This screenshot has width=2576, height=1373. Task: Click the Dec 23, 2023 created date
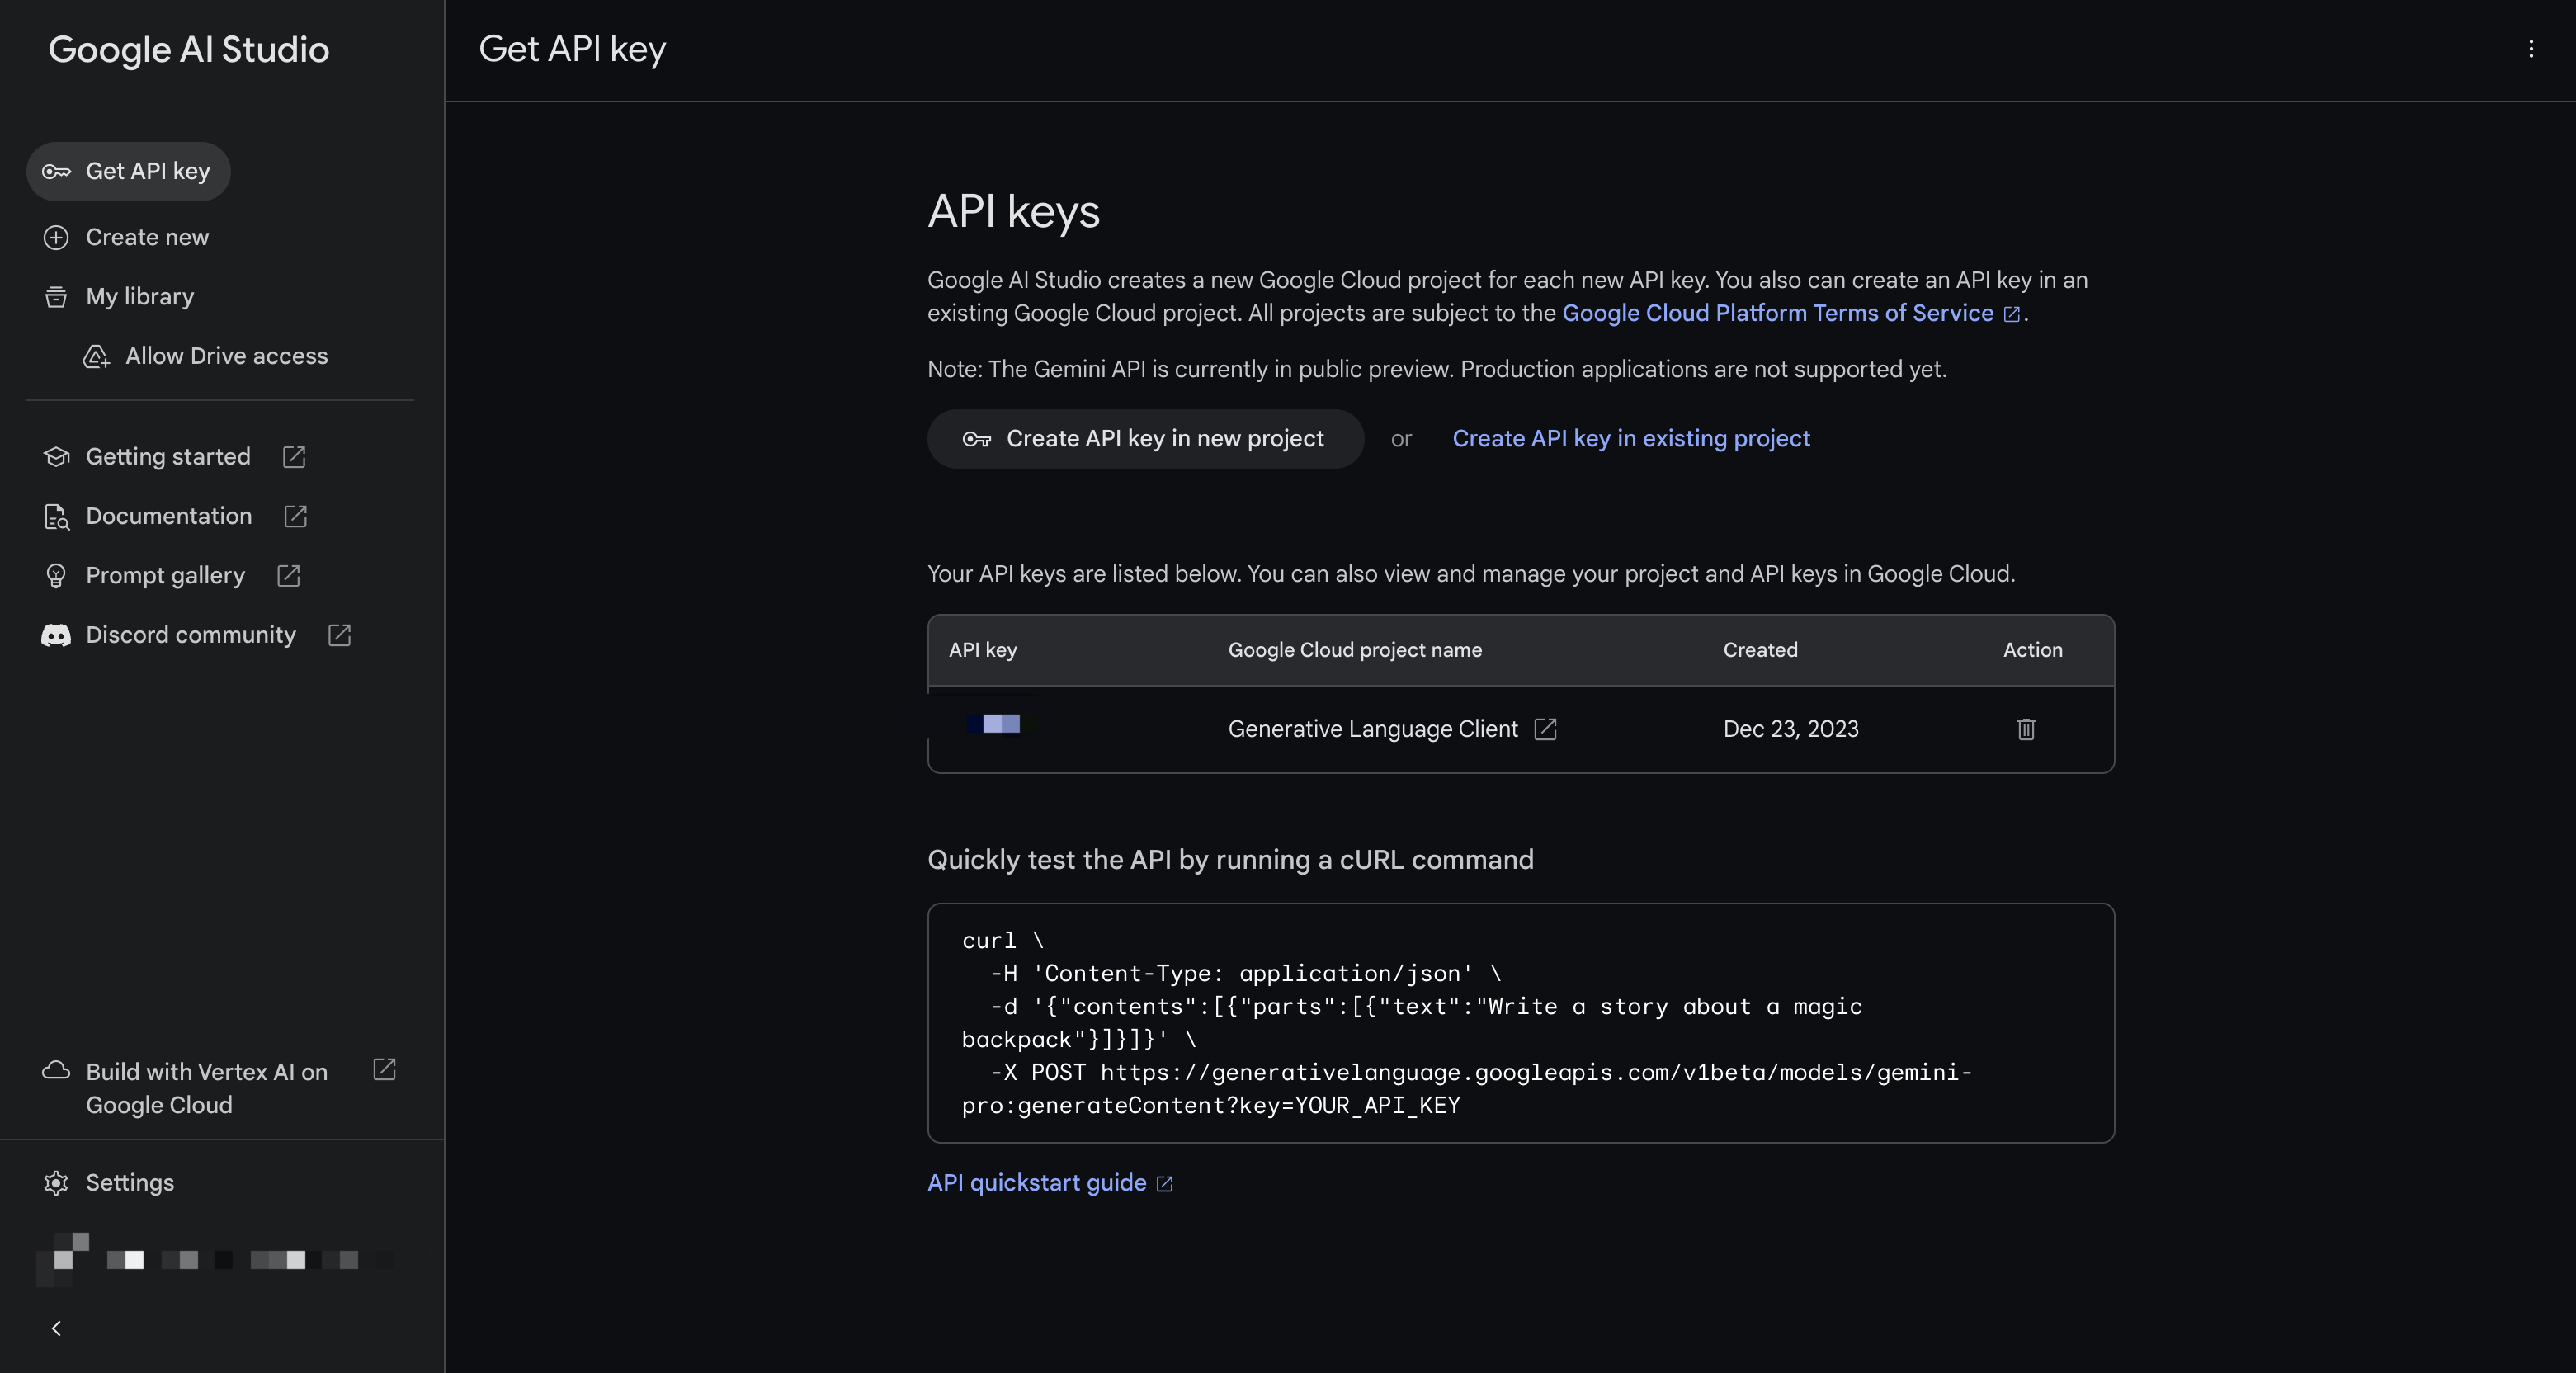[x=1790, y=729]
